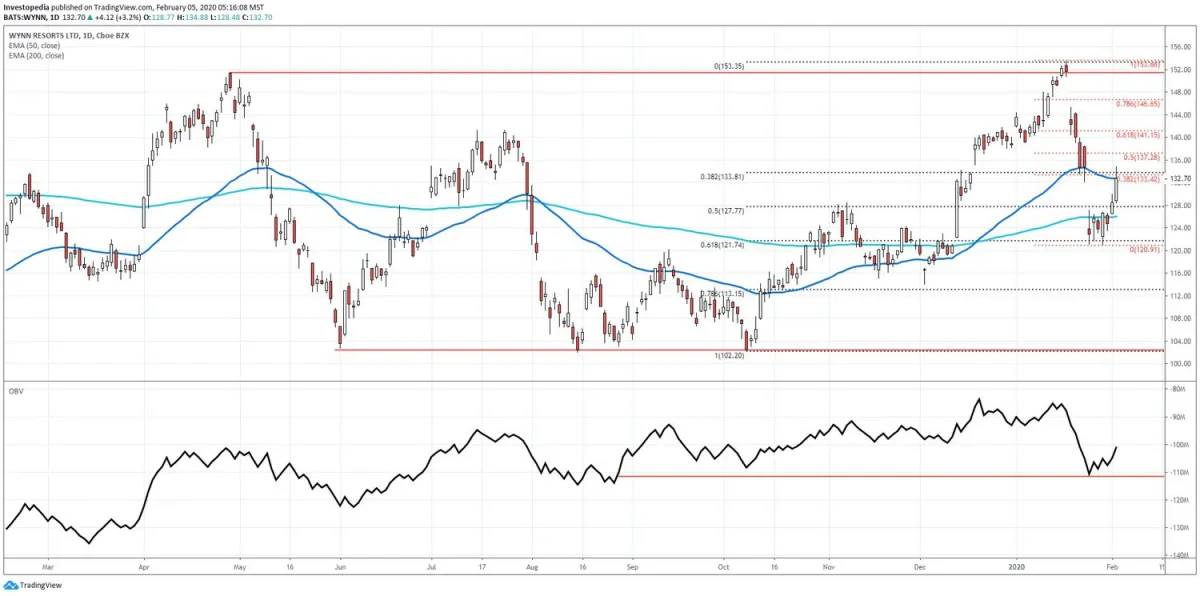The image size is (1200, 596).
Task: Click the -110M OBV axis label
Action: [x=1180, y=472]
